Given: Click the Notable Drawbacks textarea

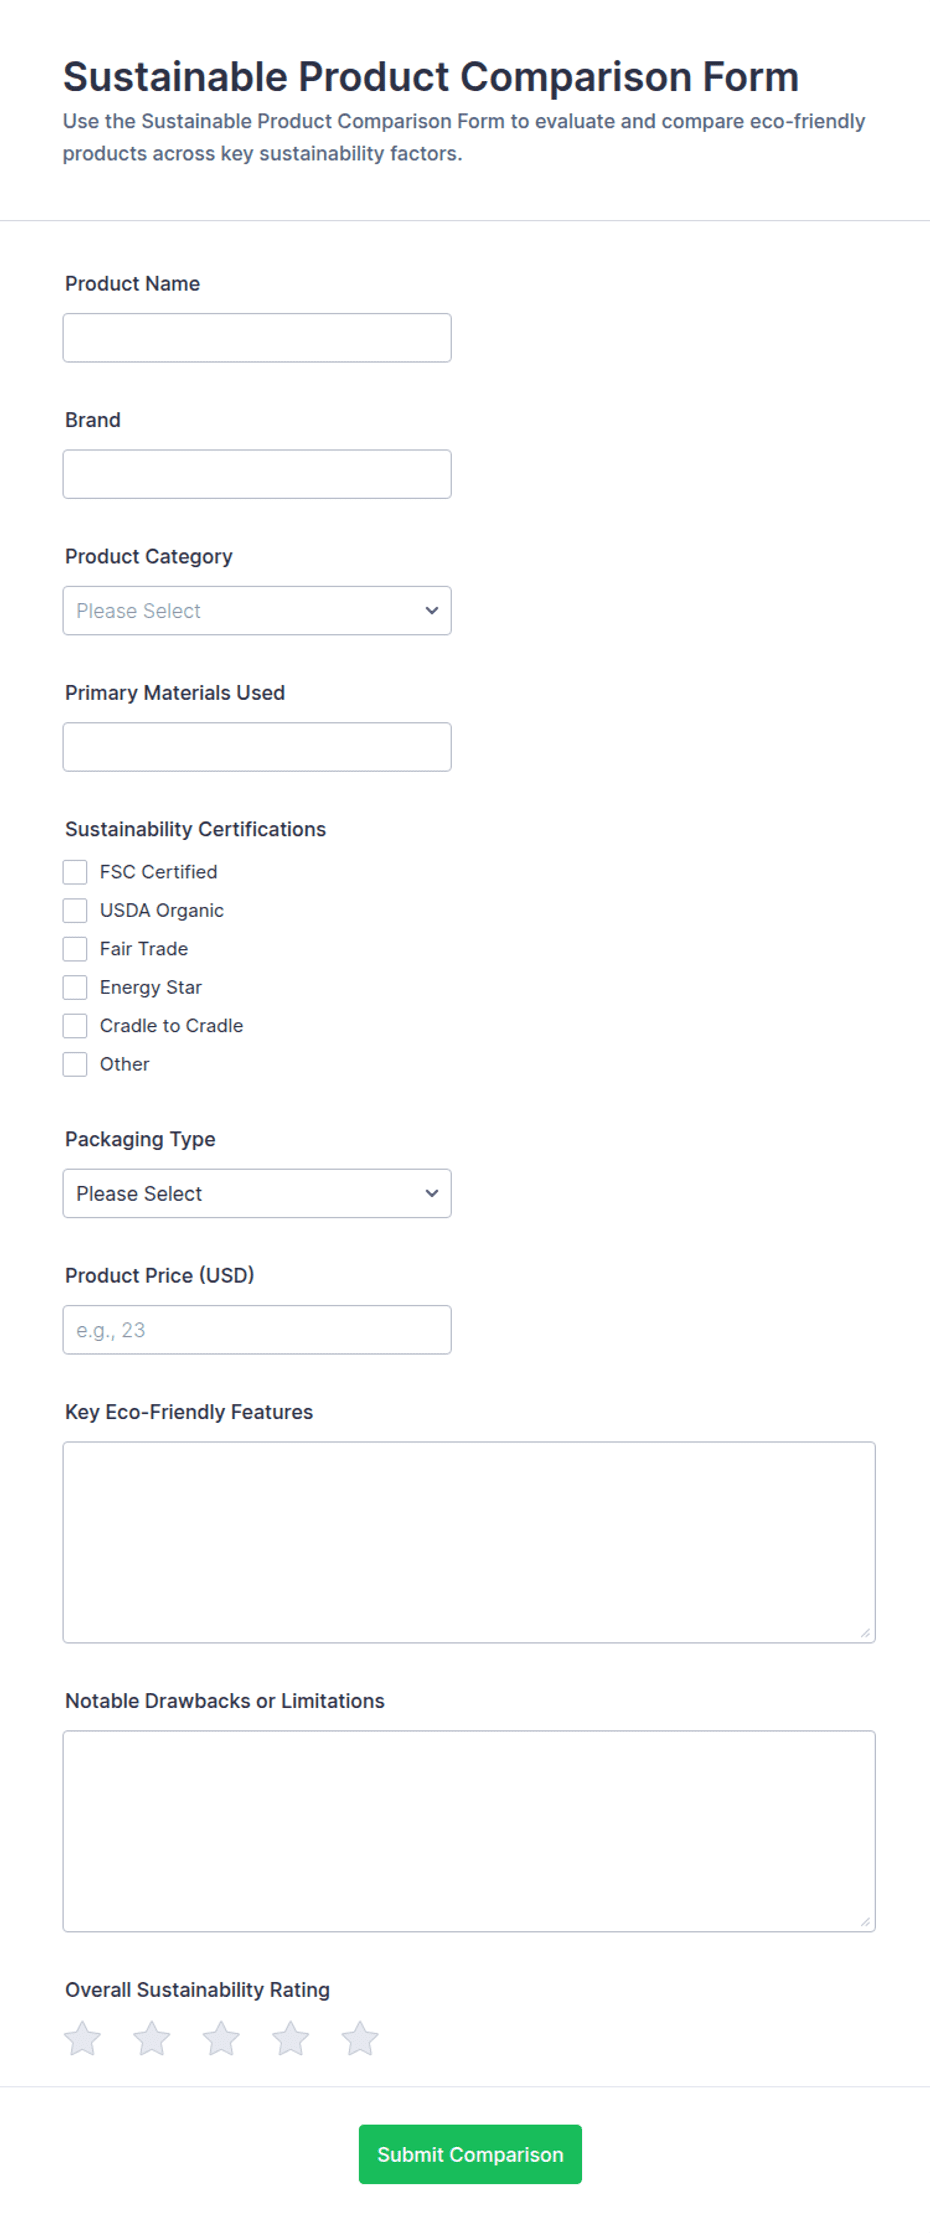Looking at the screenshot, I should pyautogui.click(x=469, y=1831).
